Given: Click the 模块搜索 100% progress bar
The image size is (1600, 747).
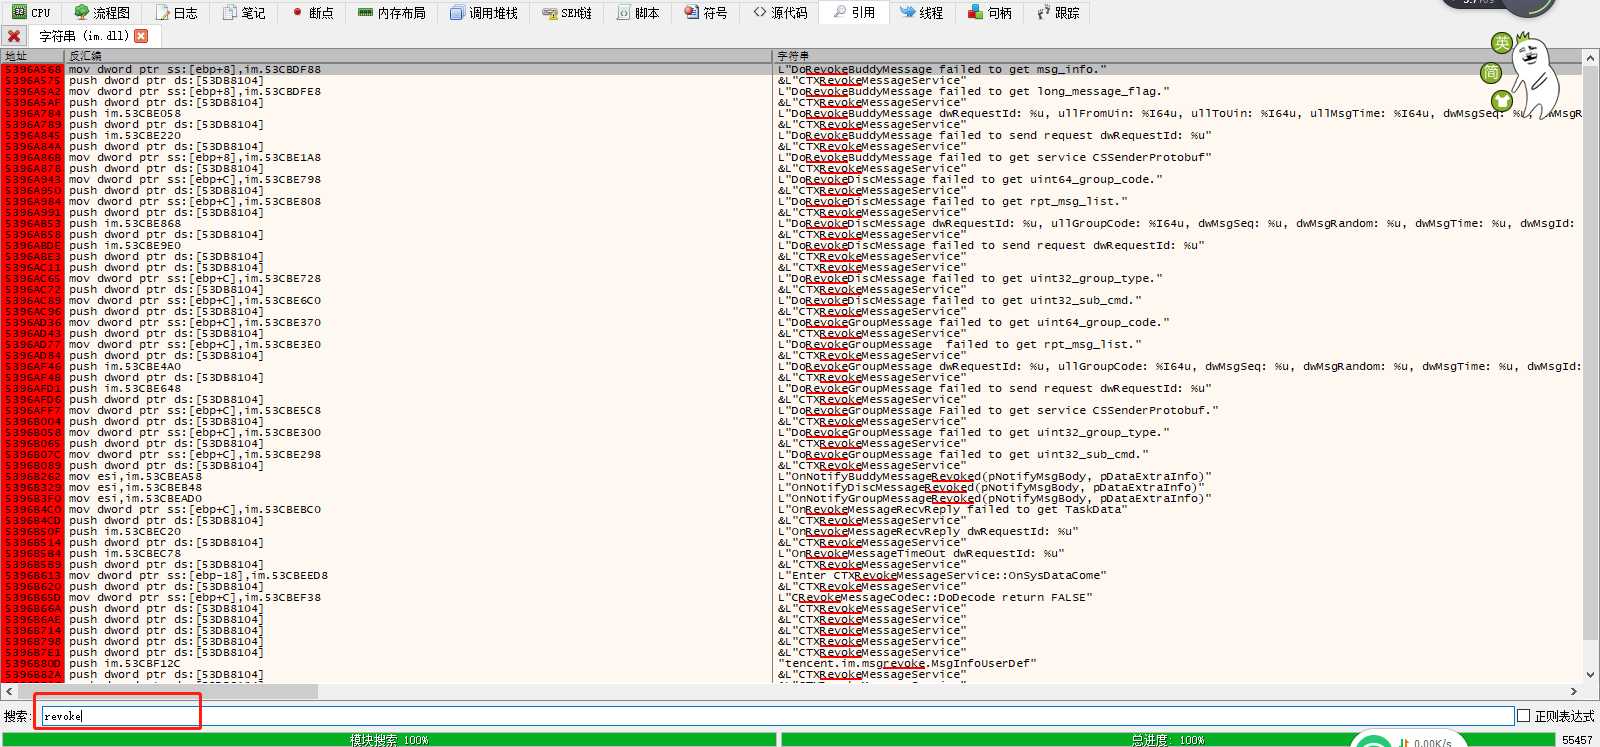Looking at the screenshot, I should 388,740.
